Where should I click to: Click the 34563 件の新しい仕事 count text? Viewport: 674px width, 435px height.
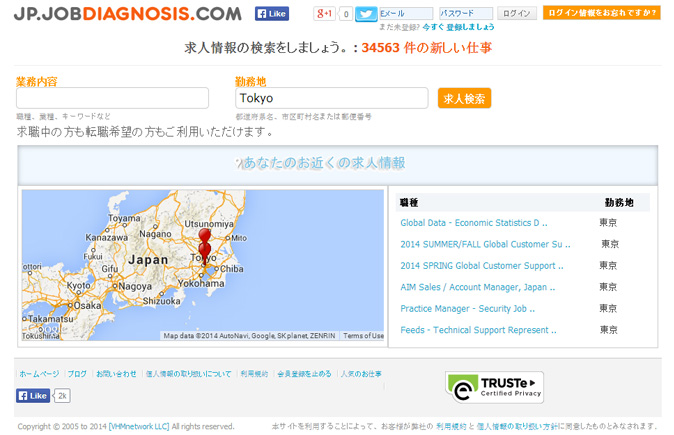(426, 47)
